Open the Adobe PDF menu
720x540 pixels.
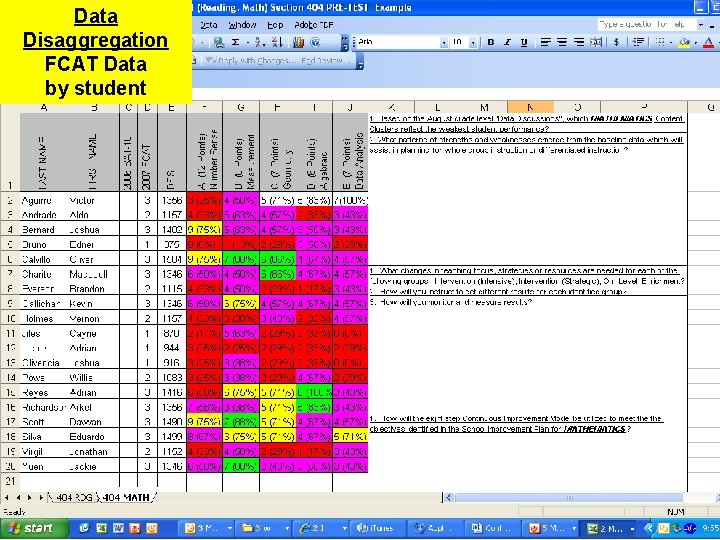[314, 25]
